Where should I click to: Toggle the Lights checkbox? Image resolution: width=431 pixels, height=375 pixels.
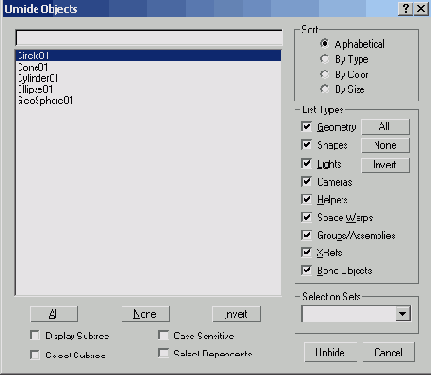(x=306, y=164)
